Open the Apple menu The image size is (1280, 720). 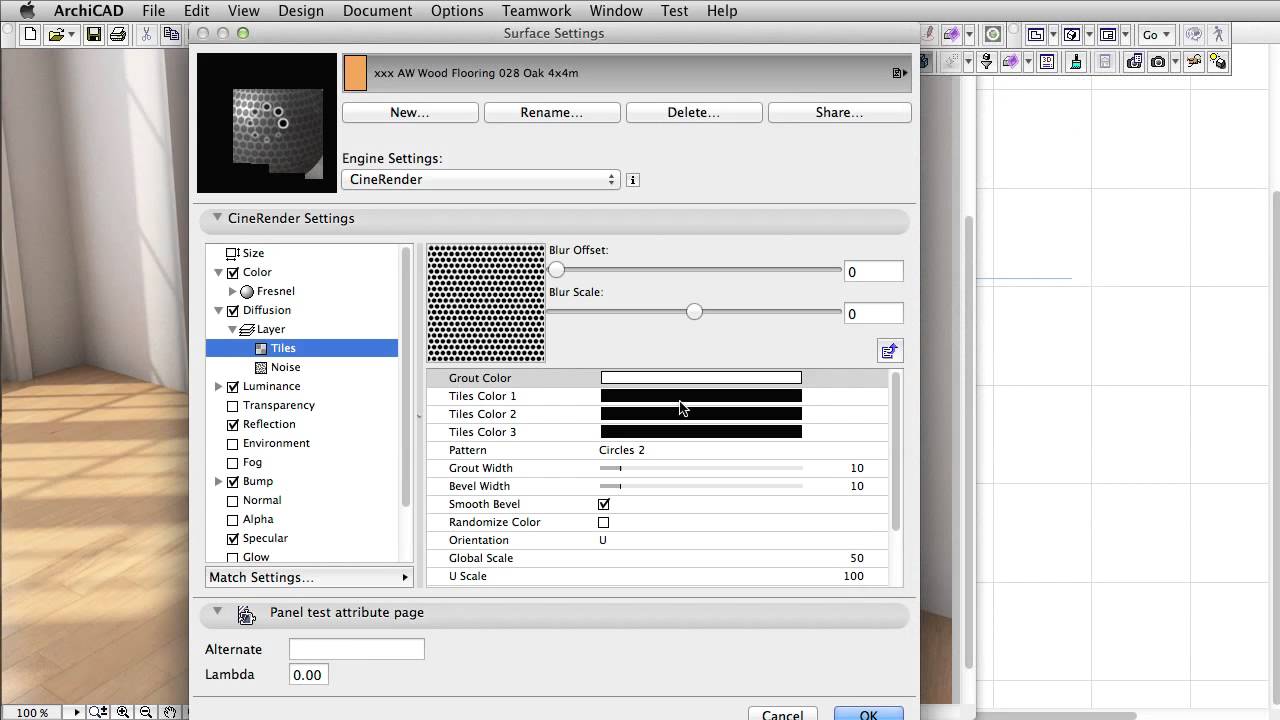[x=28, y=11]
